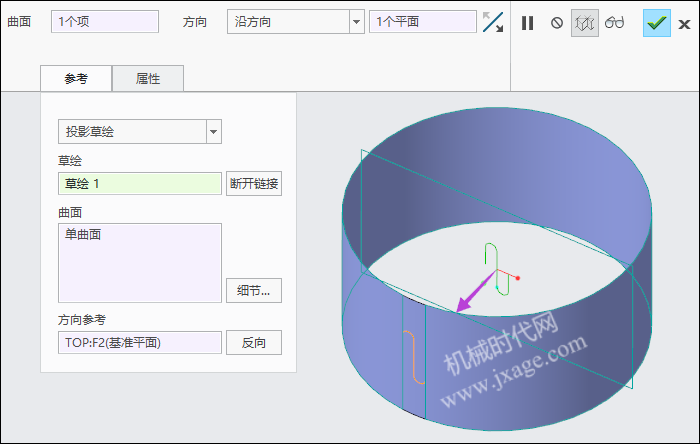Image resolution: width=700 pixels, height=444 pixels.
Task: Confirm the feature with the green checkmark
Action: point(657,23)
